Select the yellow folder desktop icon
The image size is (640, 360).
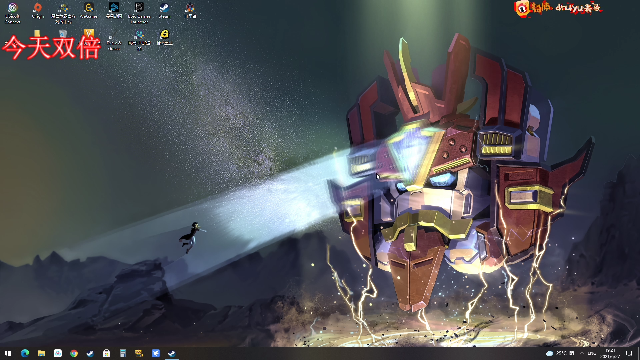pos(37,34)
